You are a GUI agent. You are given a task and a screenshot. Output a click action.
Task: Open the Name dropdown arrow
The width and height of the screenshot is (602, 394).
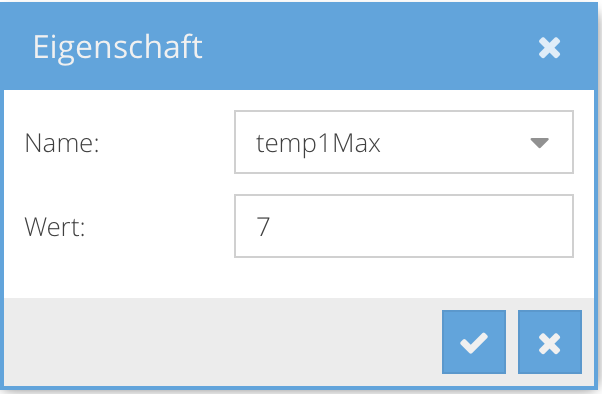coord(539,143)
